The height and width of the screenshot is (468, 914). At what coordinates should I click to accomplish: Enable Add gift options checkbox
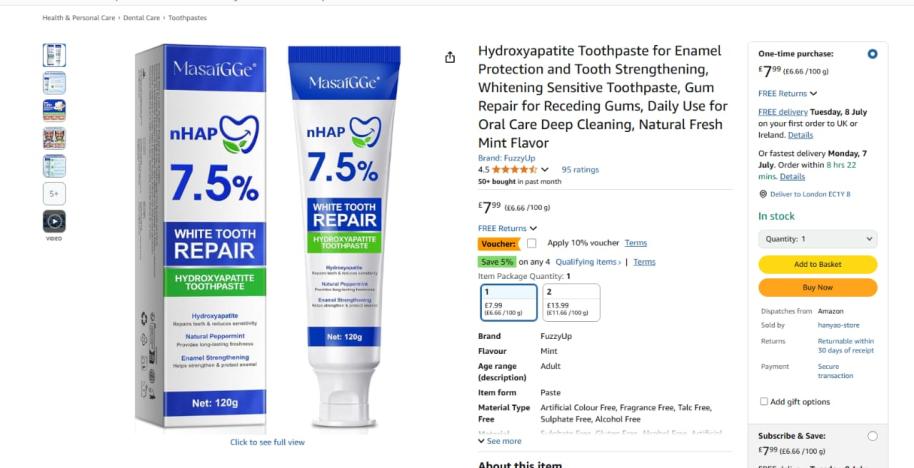point(764,402)
